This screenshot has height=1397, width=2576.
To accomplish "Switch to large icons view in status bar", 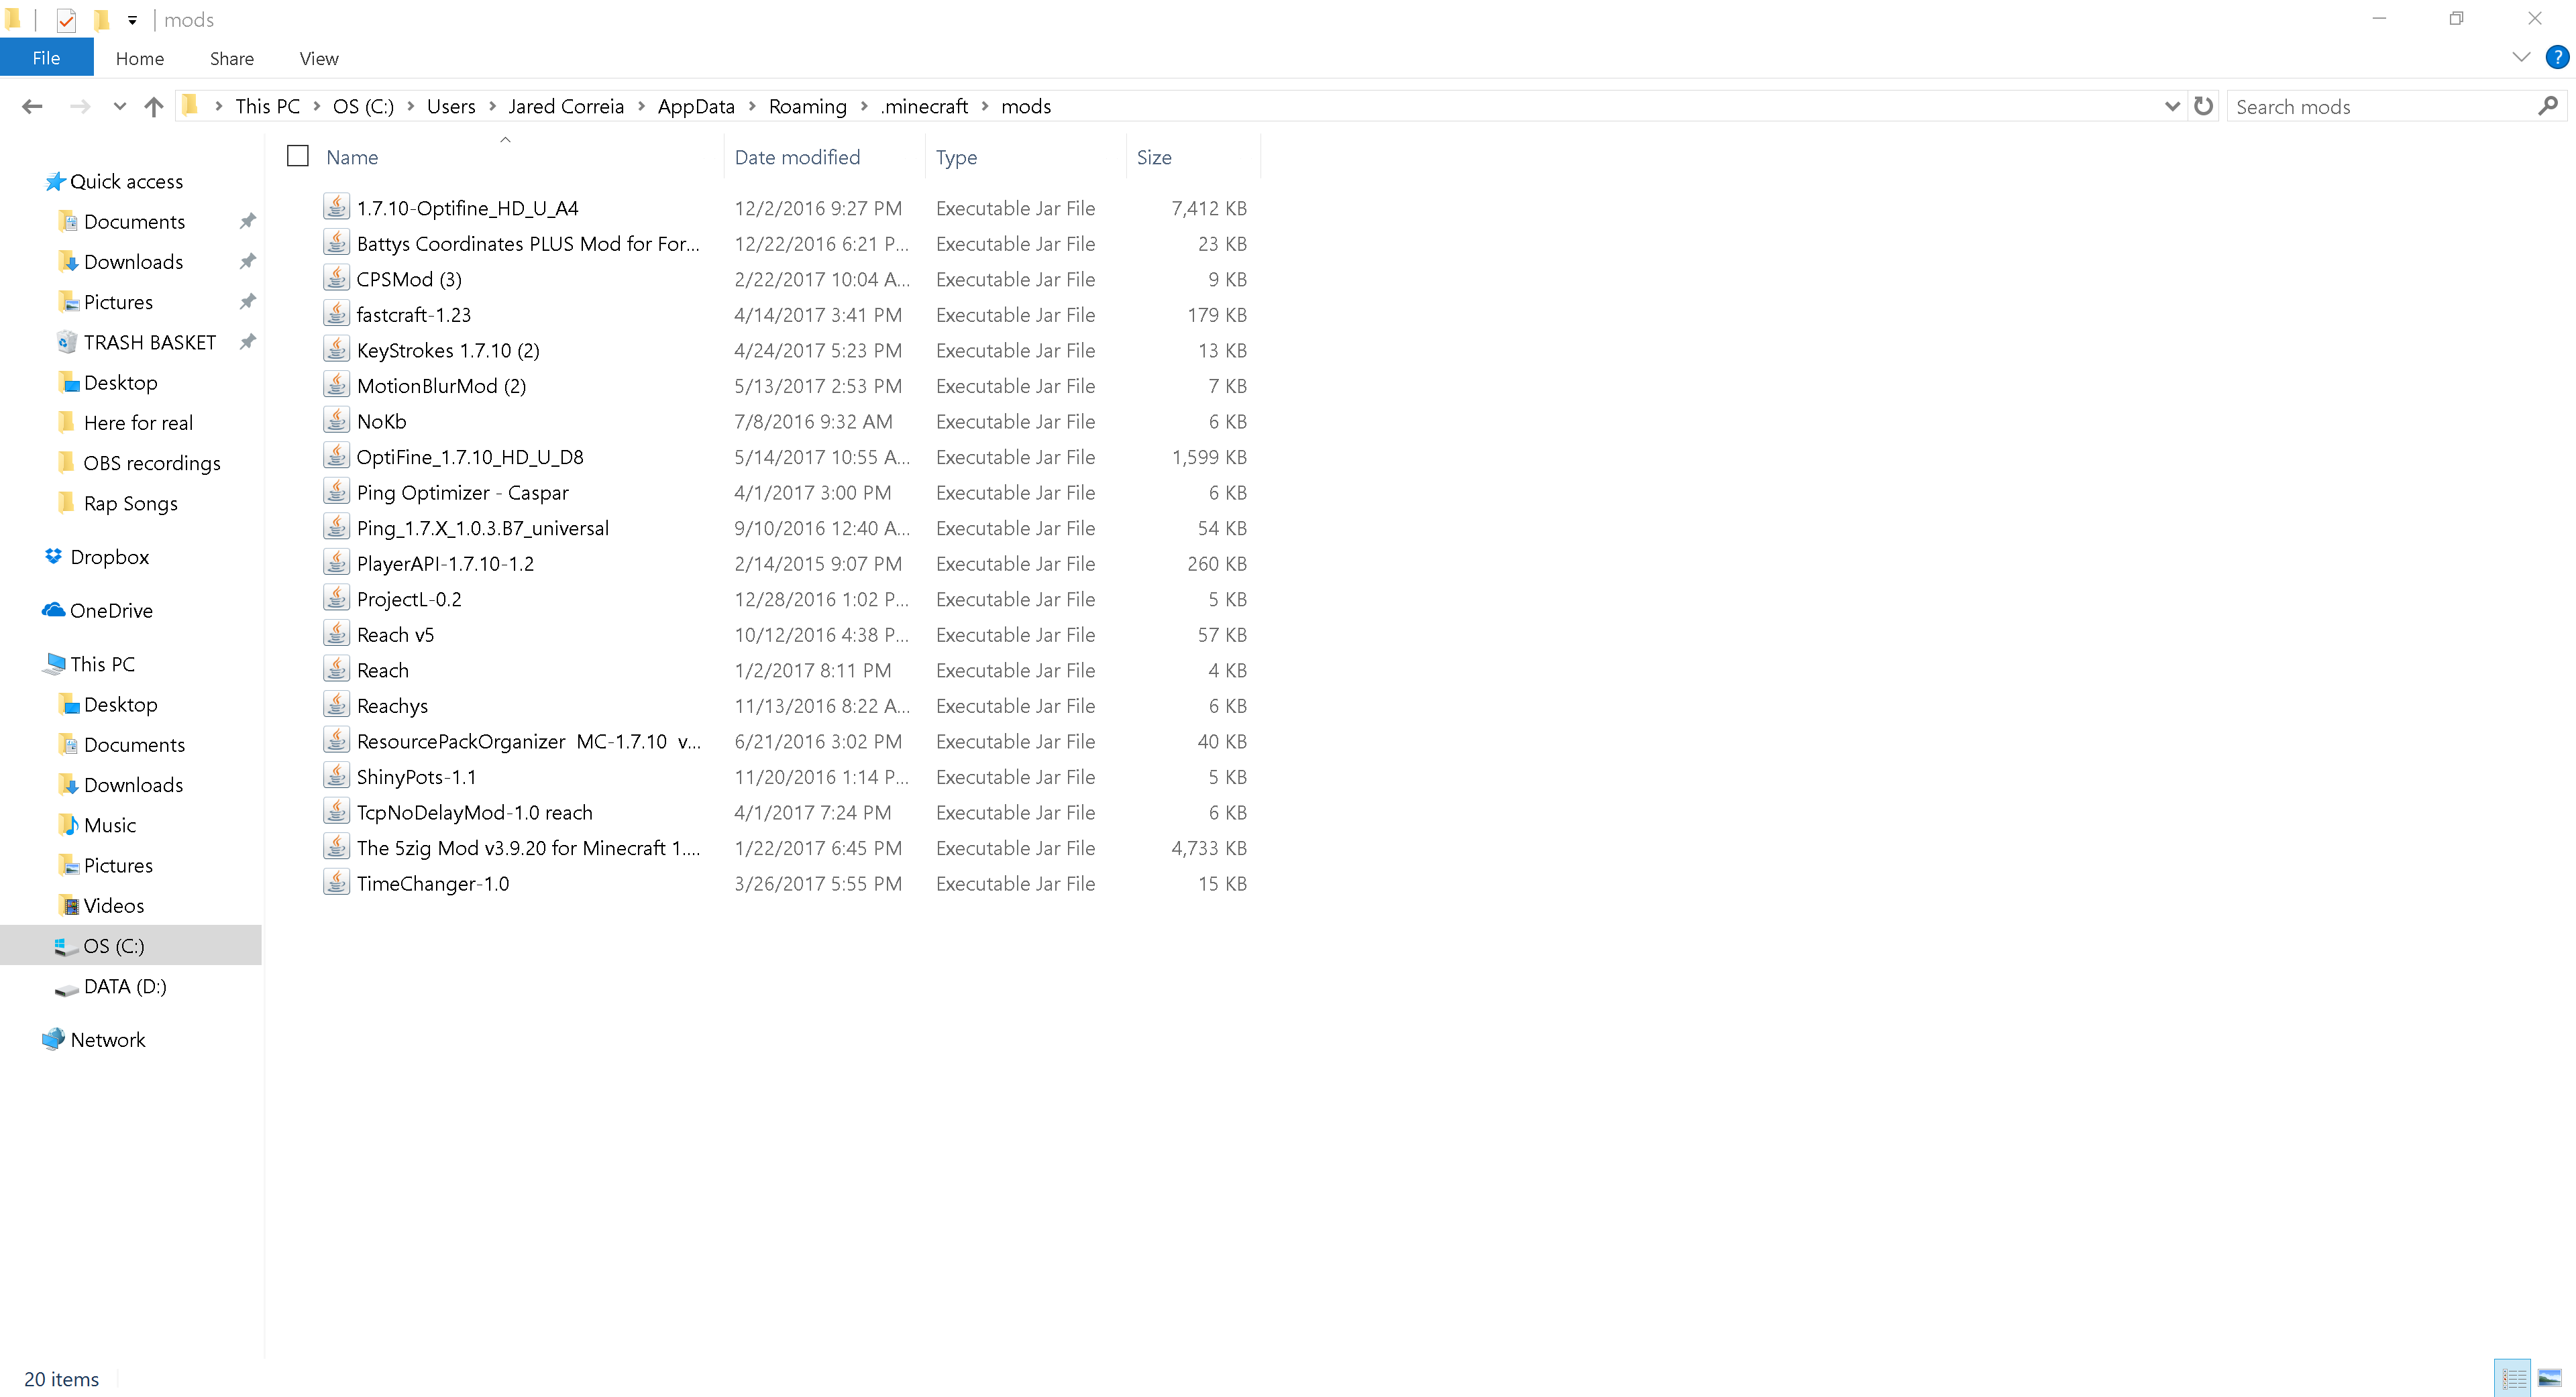I will 2549,1379.
